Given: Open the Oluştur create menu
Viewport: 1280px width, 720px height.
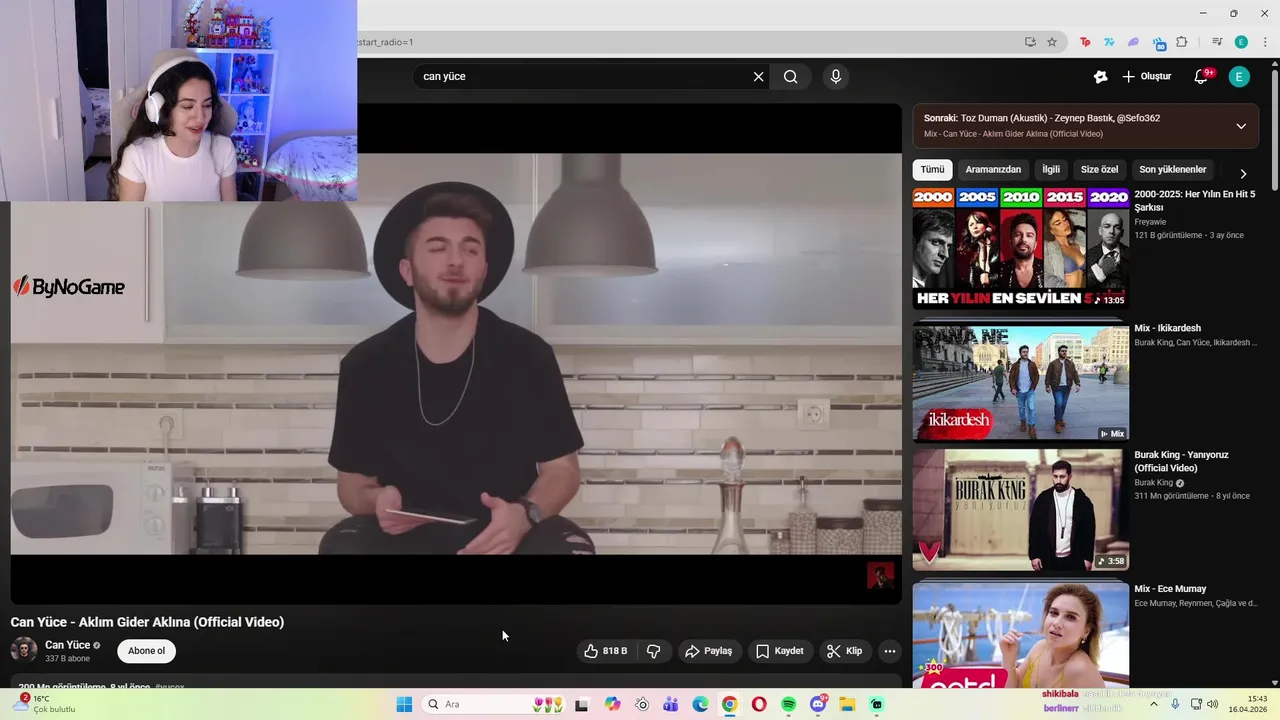Looking at the screenshot, I should point(1146,76).
